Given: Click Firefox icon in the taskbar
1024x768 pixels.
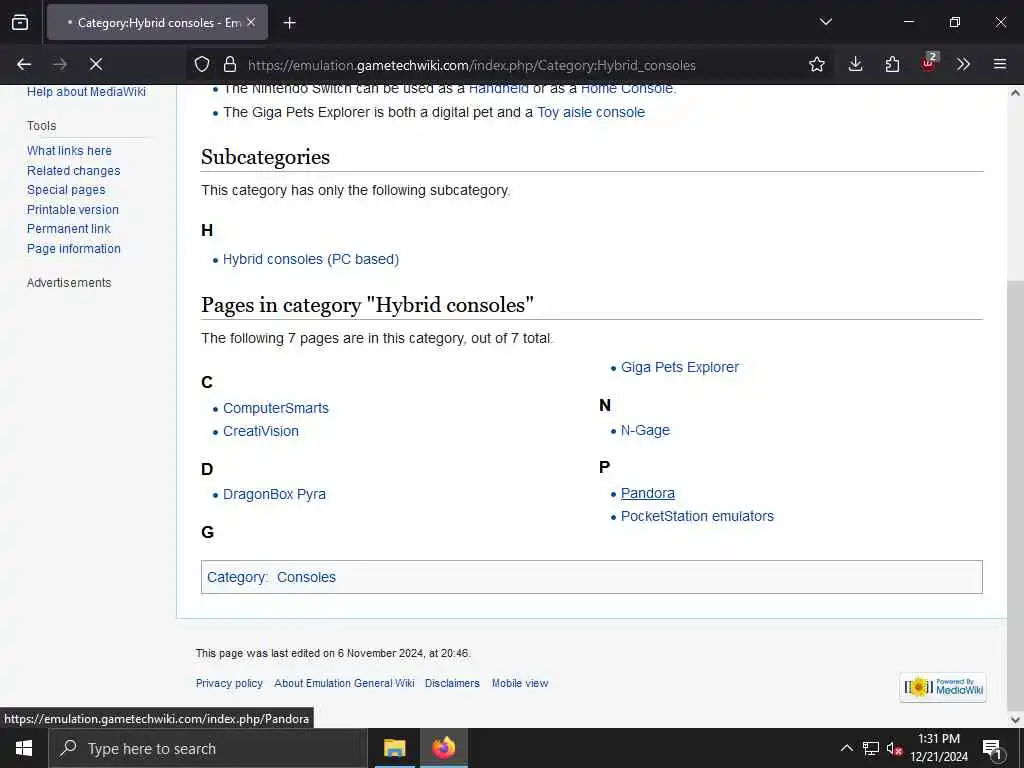Looking at the screenshot, I should tap(443, 748).
